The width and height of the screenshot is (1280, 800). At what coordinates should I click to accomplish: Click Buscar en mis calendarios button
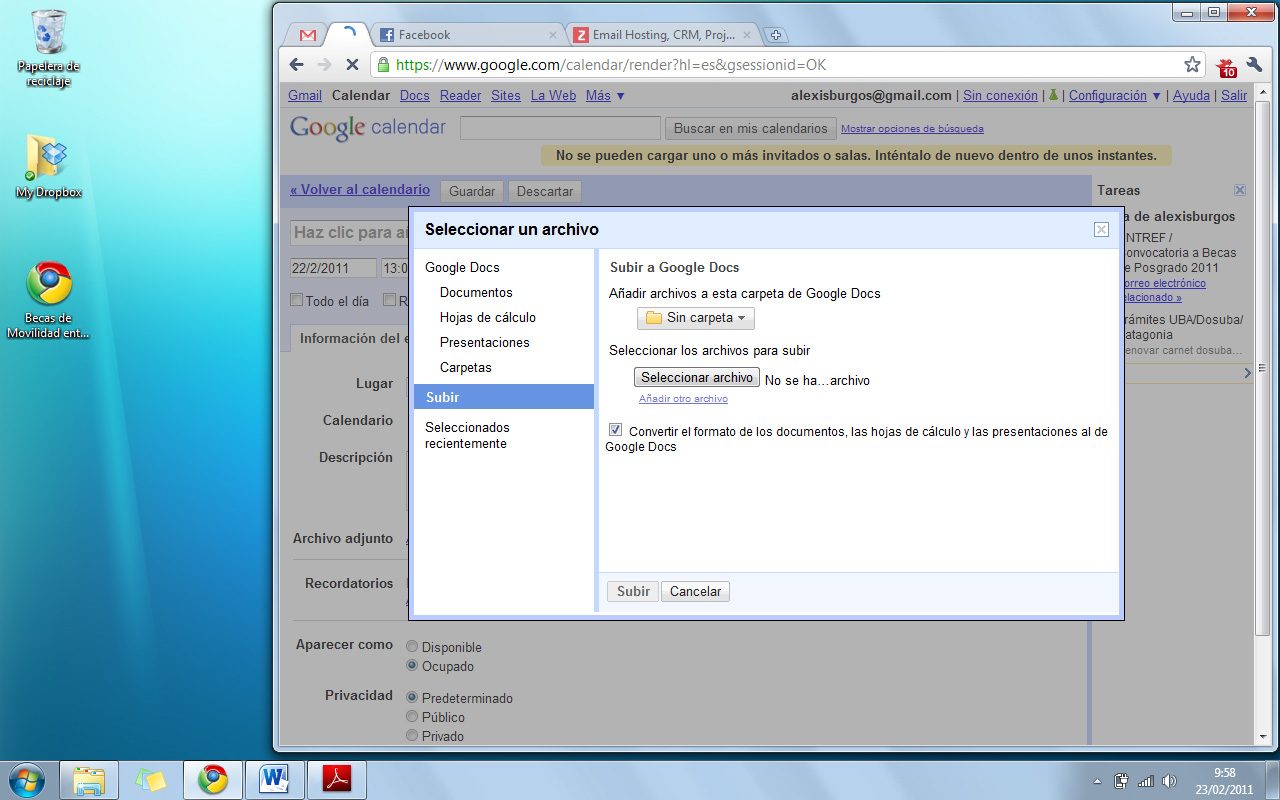pyautogui.click(x=751, y=128)
